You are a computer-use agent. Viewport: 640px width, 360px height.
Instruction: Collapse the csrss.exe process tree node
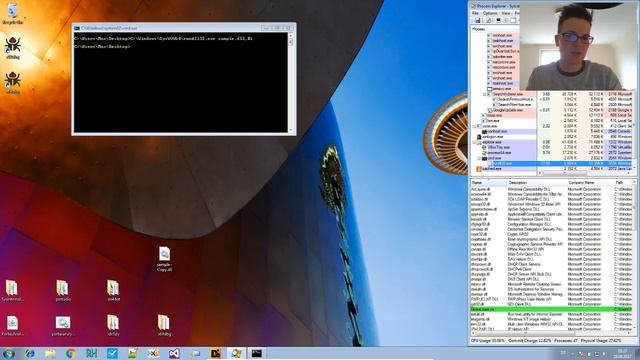(x=475, y=126)
